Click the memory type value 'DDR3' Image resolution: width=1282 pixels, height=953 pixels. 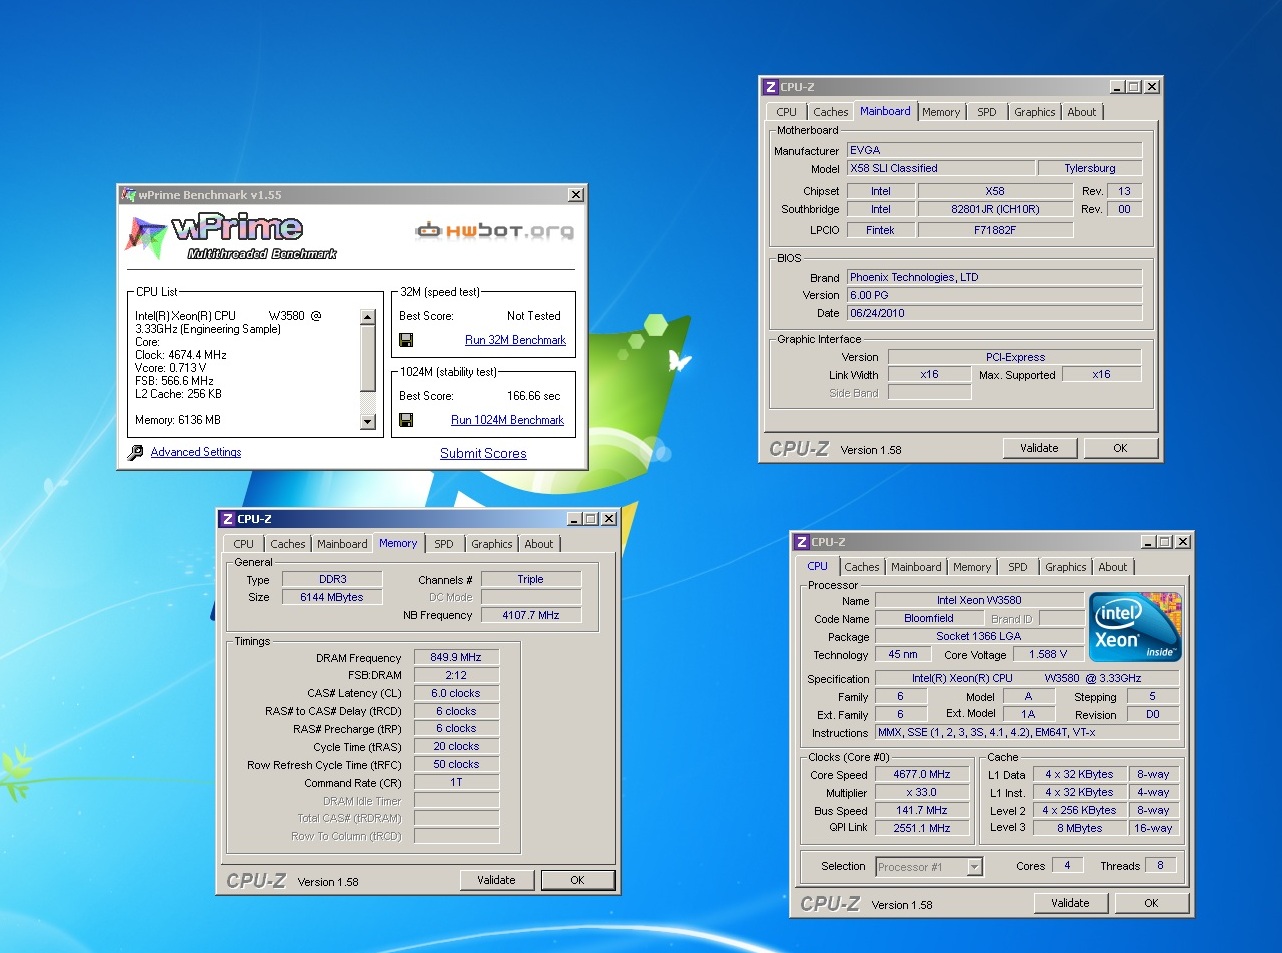pyautogui.click(x=332, y=579)
